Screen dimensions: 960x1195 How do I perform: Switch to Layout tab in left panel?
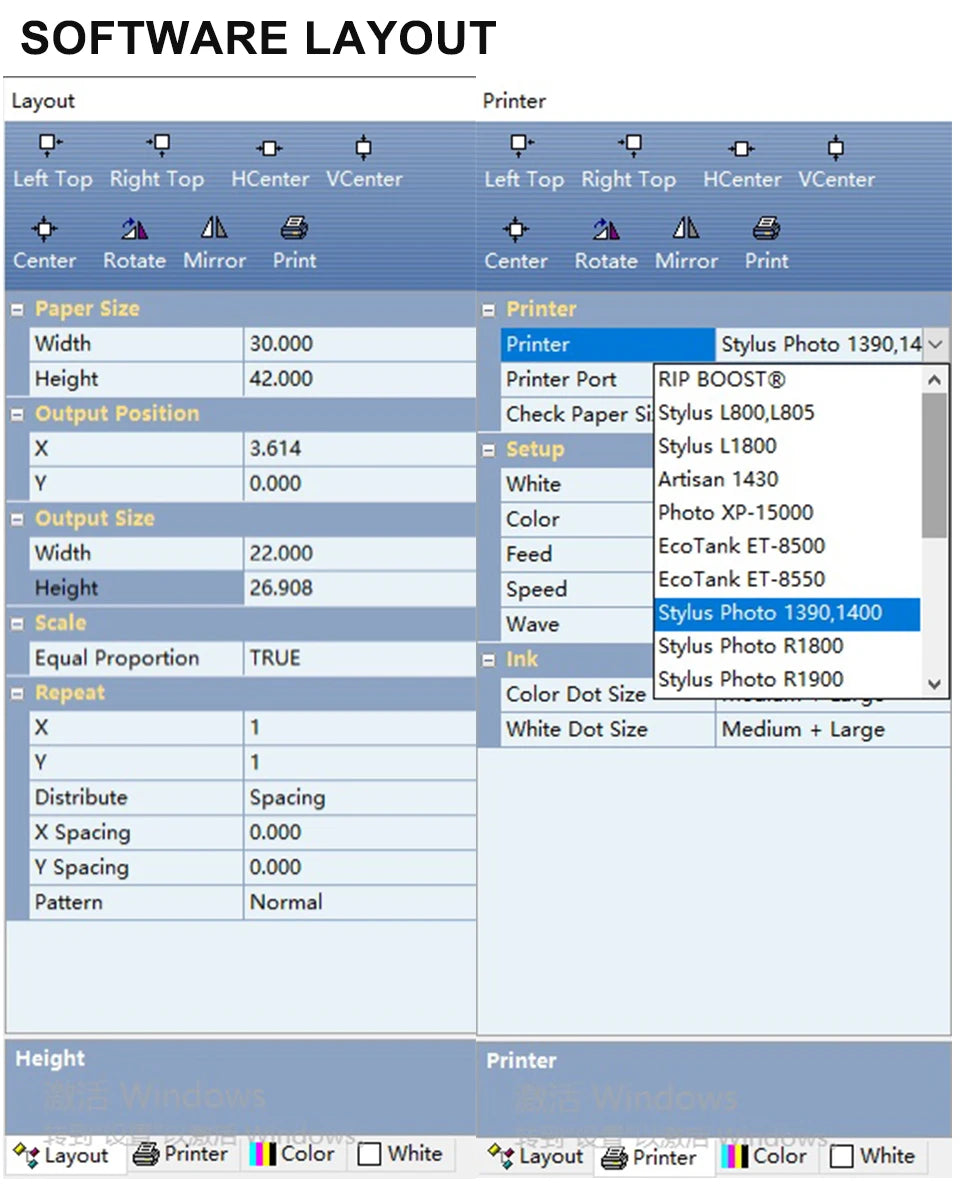pyautogui.click(x=61, y=1155)
